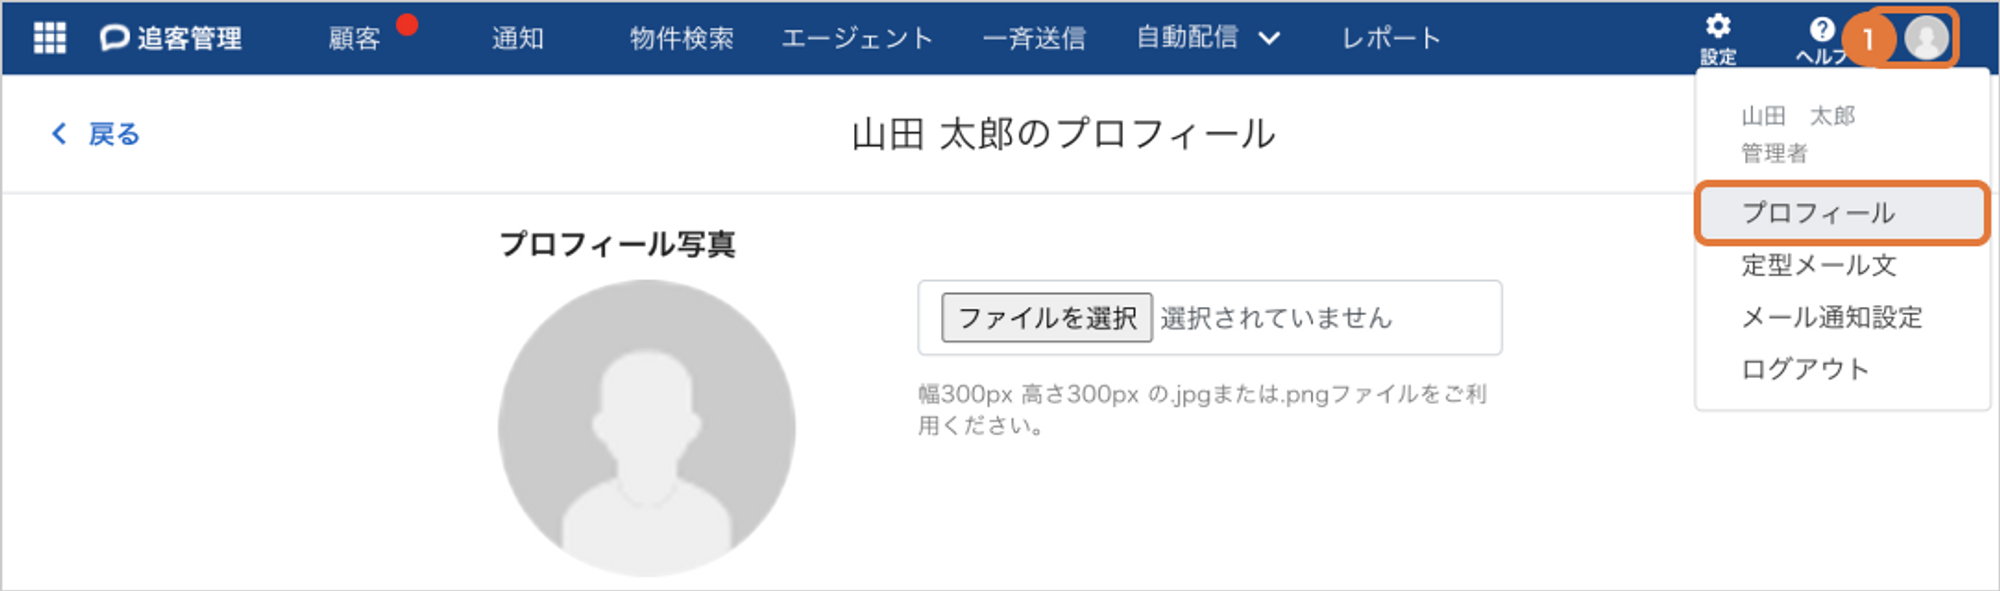The width and height of the screenshot is (2000, 591).
Task: Expand the 自動配信 dropdown arrow
Action: [x=1269, y=39]
